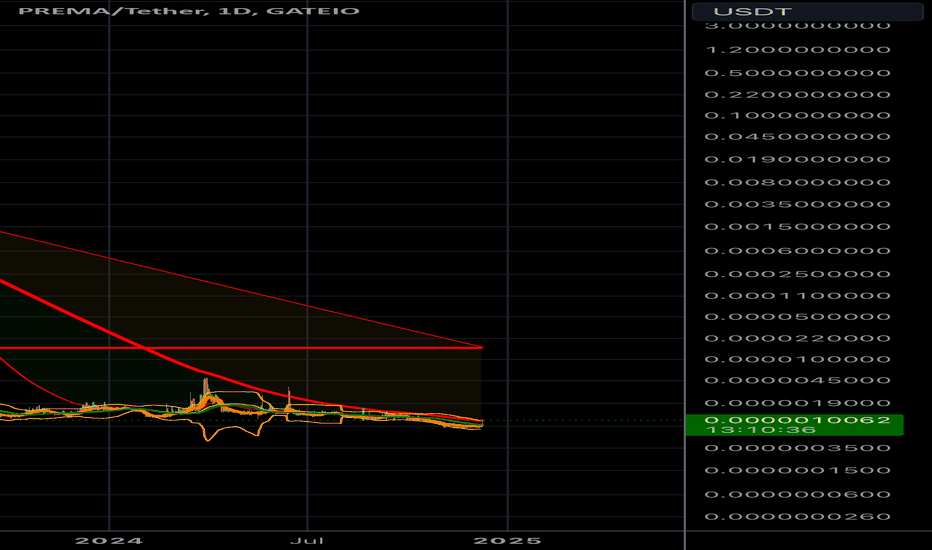Viewport: 932px width, 550px height.
Task: Click the price level 0.0006000000
Action: click(797, 250)
